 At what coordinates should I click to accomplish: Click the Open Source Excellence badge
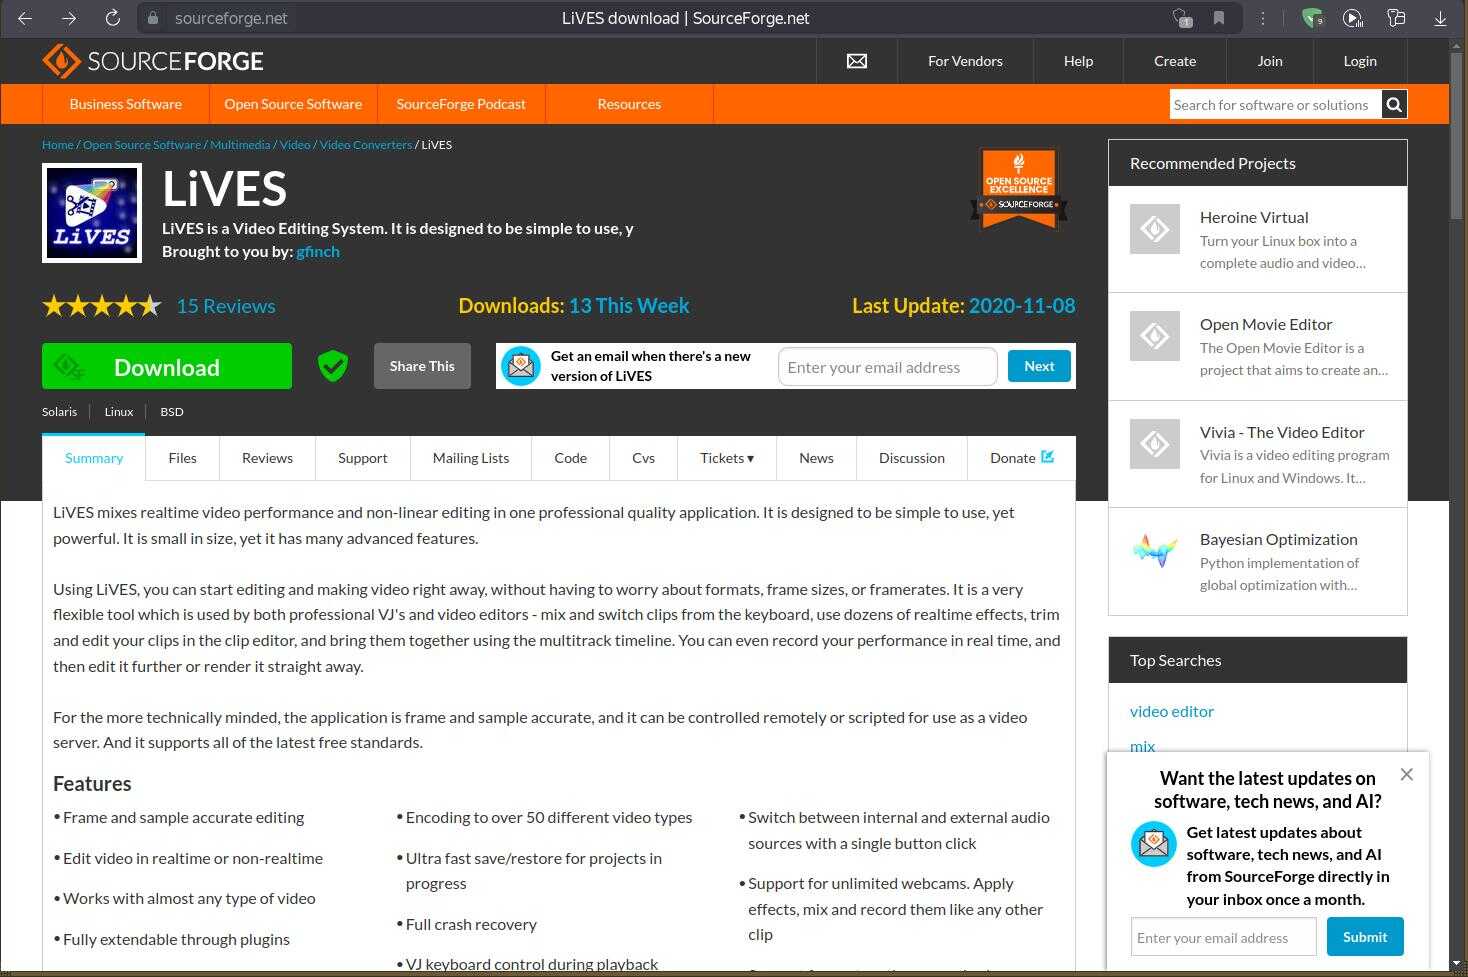[x=1019, y=189]
